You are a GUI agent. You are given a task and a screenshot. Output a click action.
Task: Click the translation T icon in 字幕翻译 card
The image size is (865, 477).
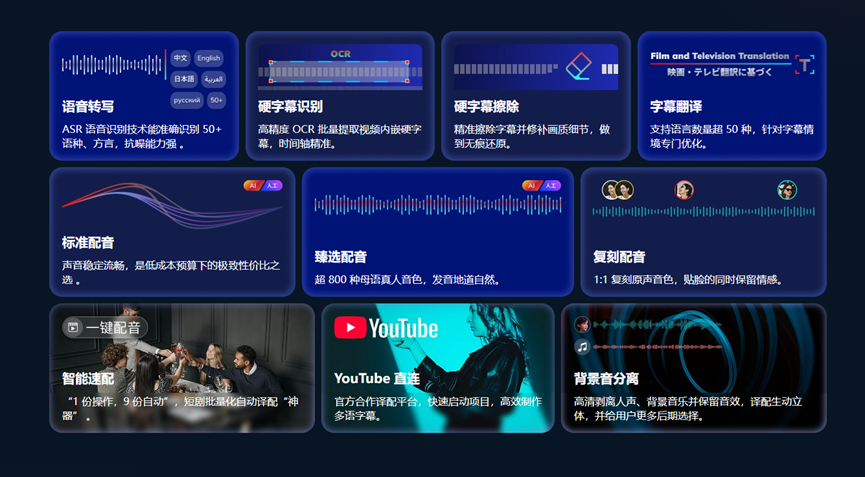805,65
